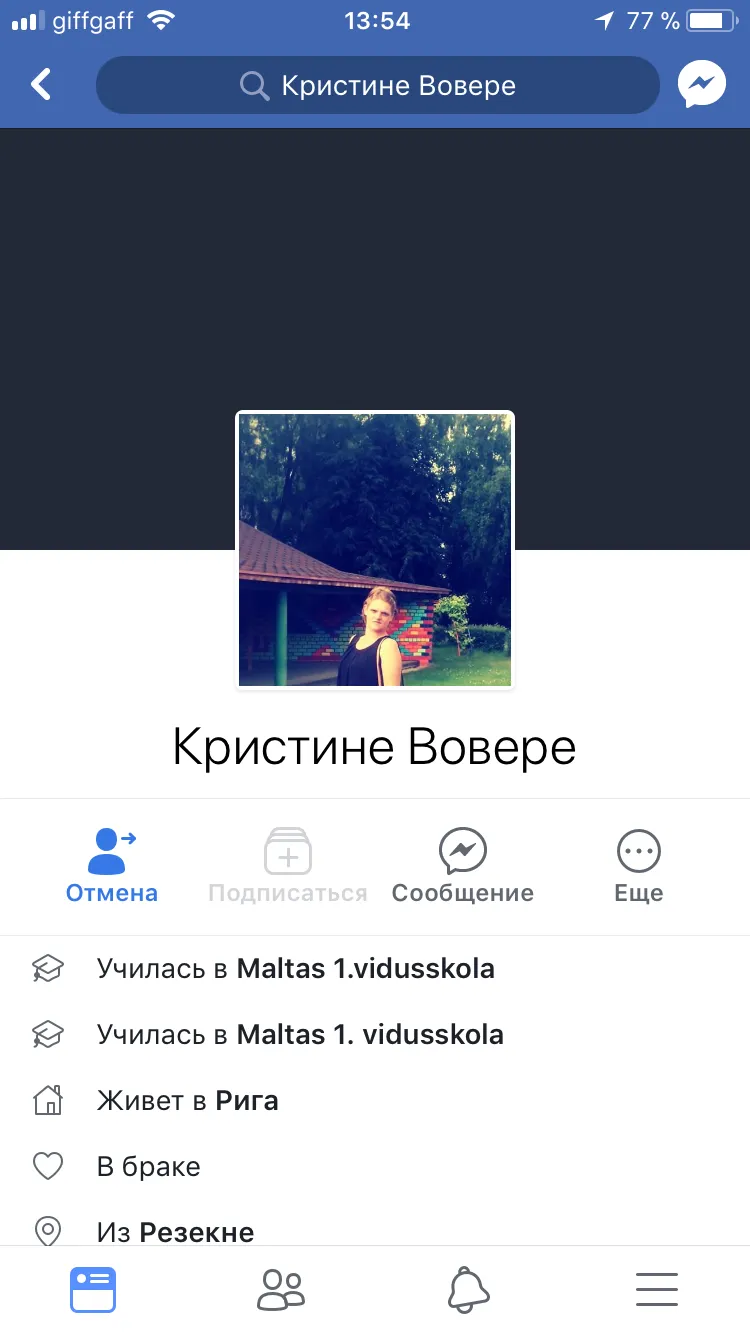Cancel friend request via Отмена icon

pyautogui.click(x=111, y=852)
